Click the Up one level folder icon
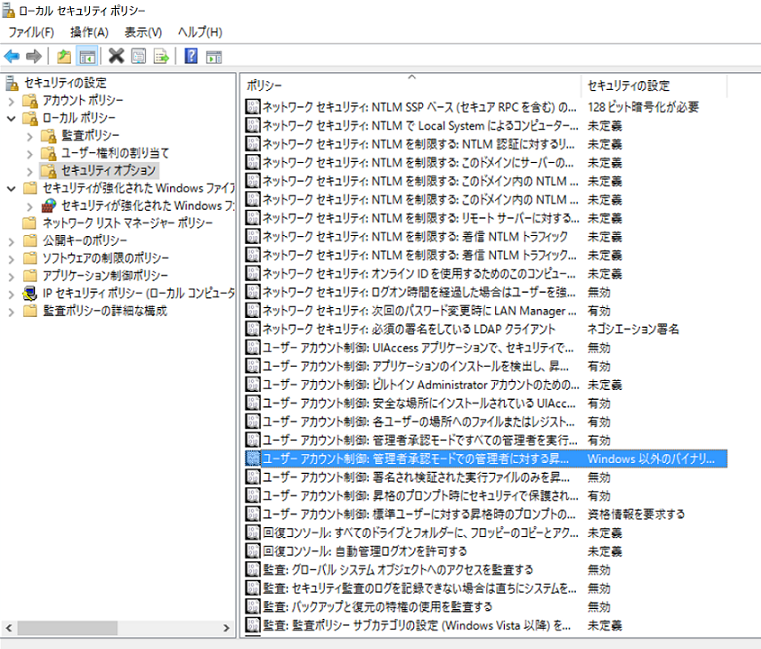Image resolution: width=761 pixels, height=649 pixels. click(64, 56)
